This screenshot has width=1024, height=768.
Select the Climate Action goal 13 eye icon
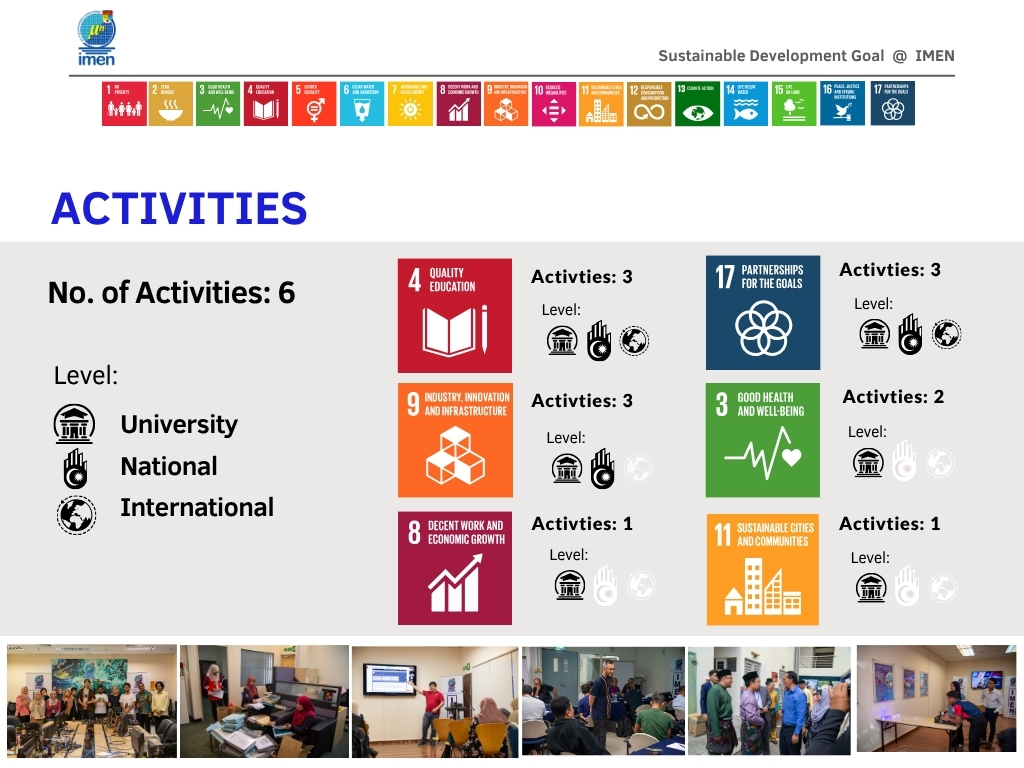[697, 104]
